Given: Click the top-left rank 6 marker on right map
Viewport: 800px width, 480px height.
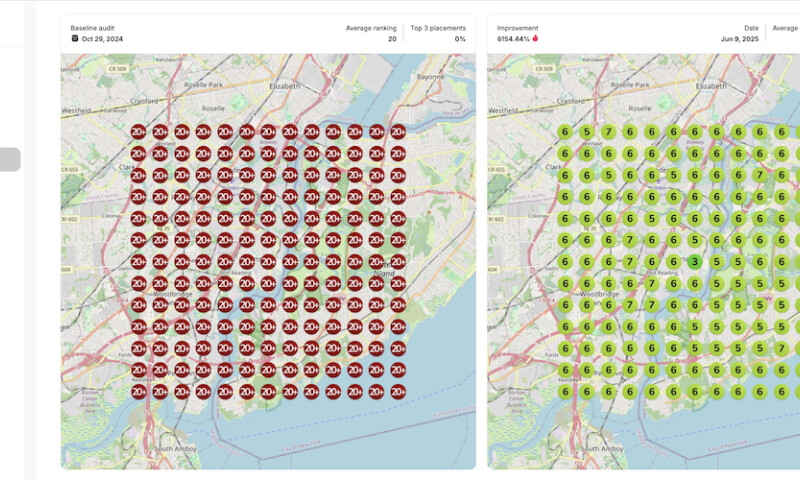Looking at the screenshot, I should click(564, 132).
